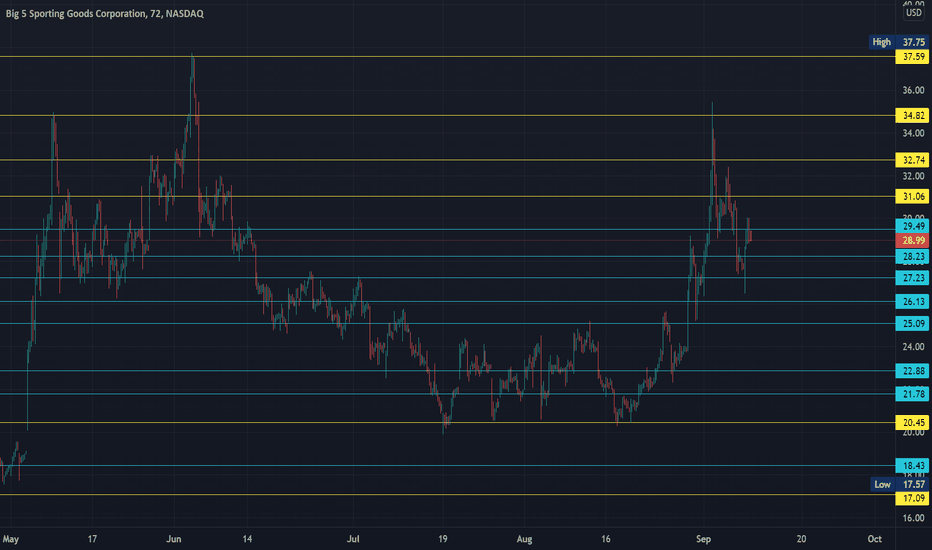This screenshot has height=550, width=932.
Task: Click the 22.88 cyan price label
Action: [912, 371]
